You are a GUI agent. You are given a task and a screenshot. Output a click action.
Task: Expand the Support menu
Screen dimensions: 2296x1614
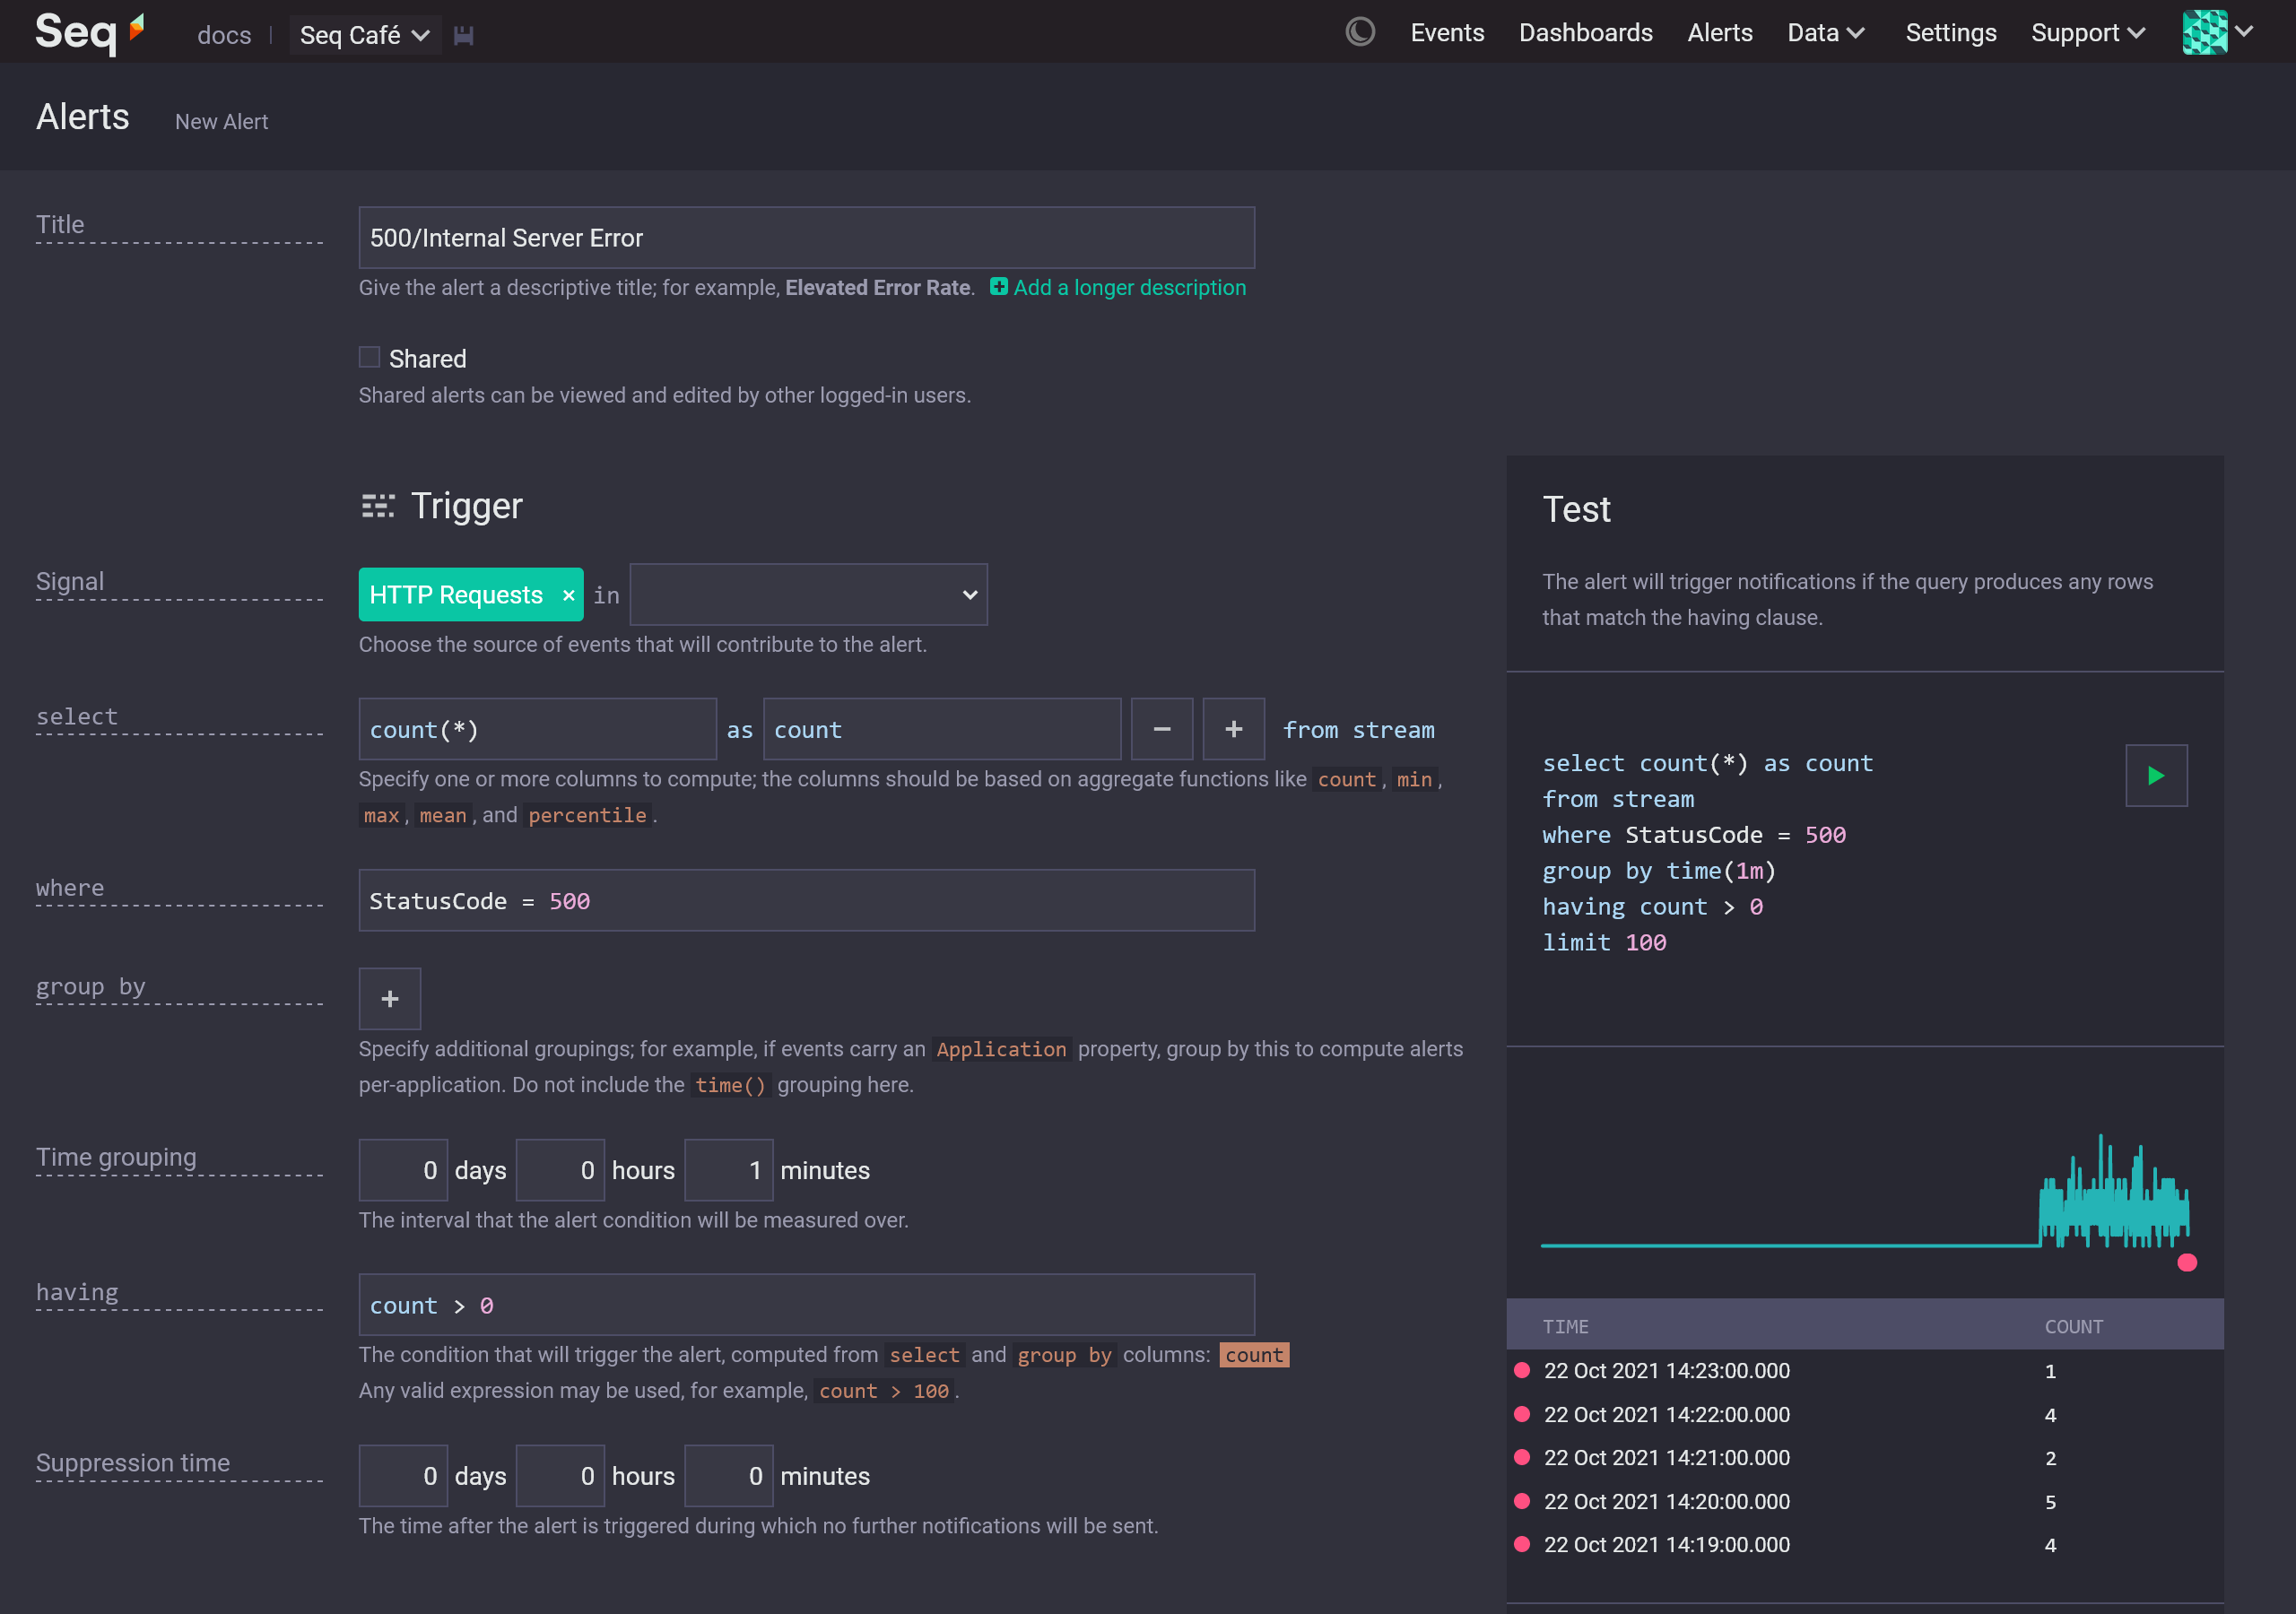tap(2088, 32)
